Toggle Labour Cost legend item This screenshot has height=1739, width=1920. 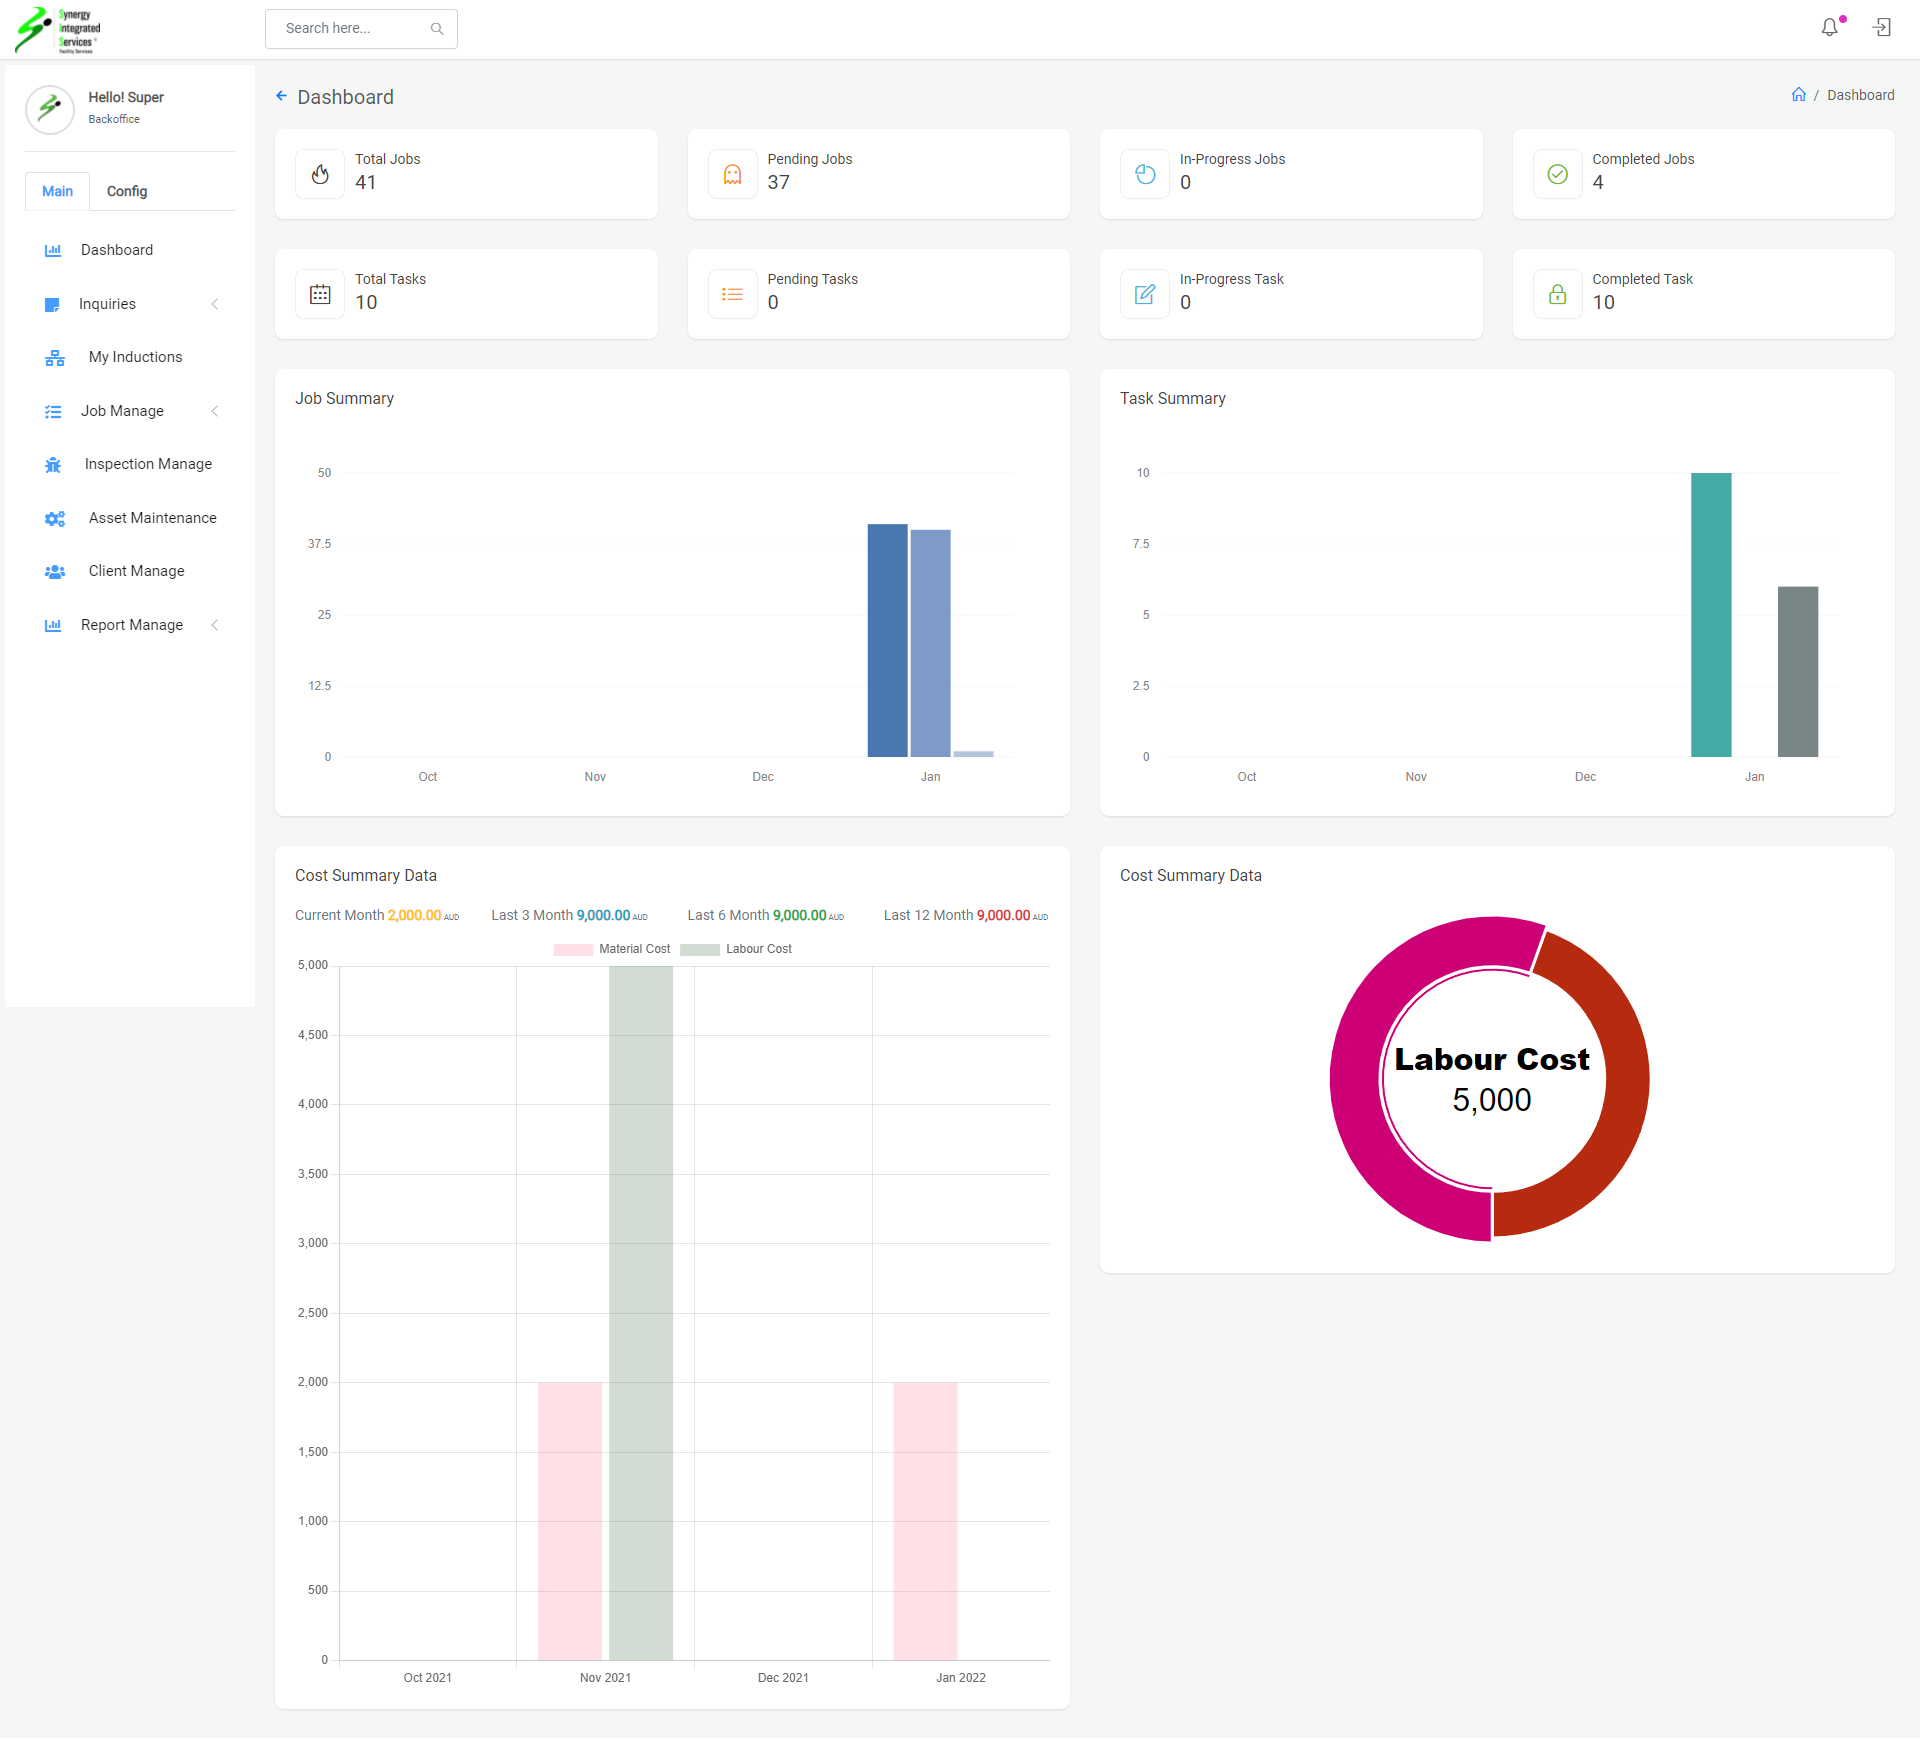click(x=736, y=949)
